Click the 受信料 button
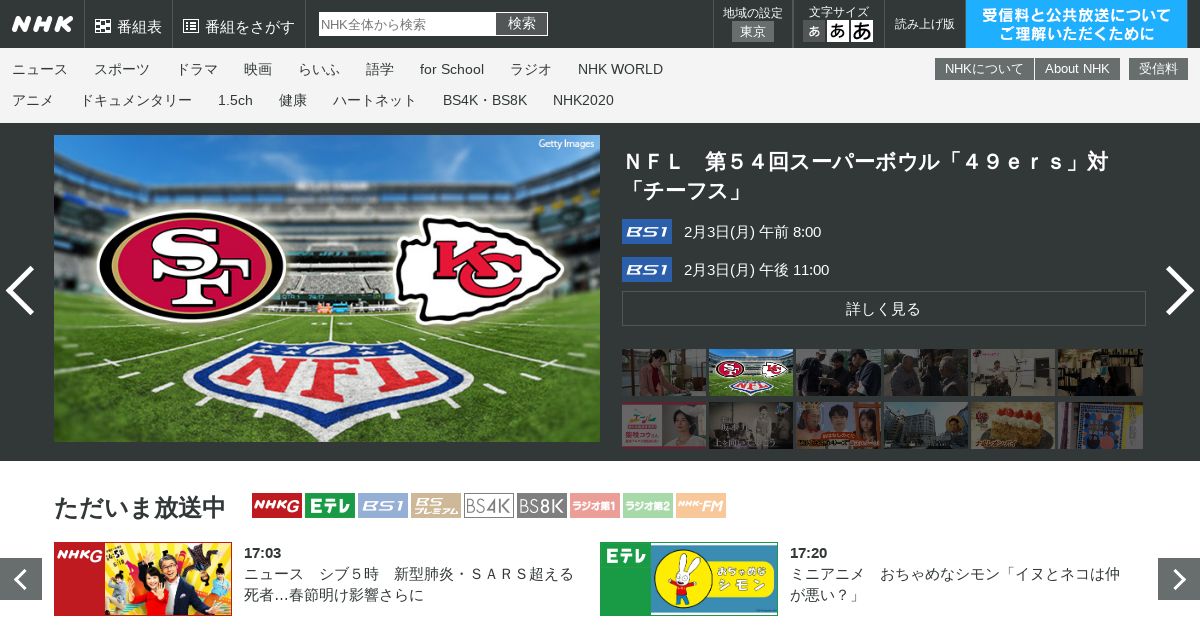Screen dimensions: 1200x630 (1158, 69)
